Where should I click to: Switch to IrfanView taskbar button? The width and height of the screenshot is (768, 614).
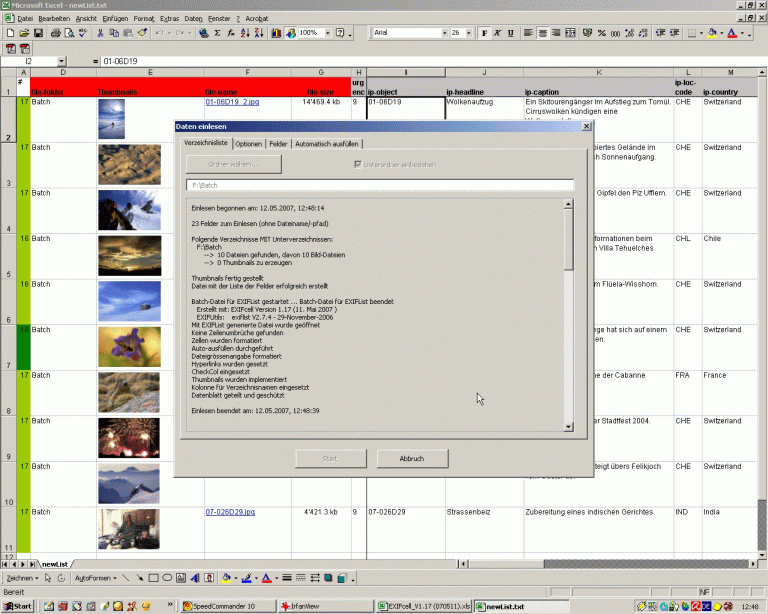327,606
